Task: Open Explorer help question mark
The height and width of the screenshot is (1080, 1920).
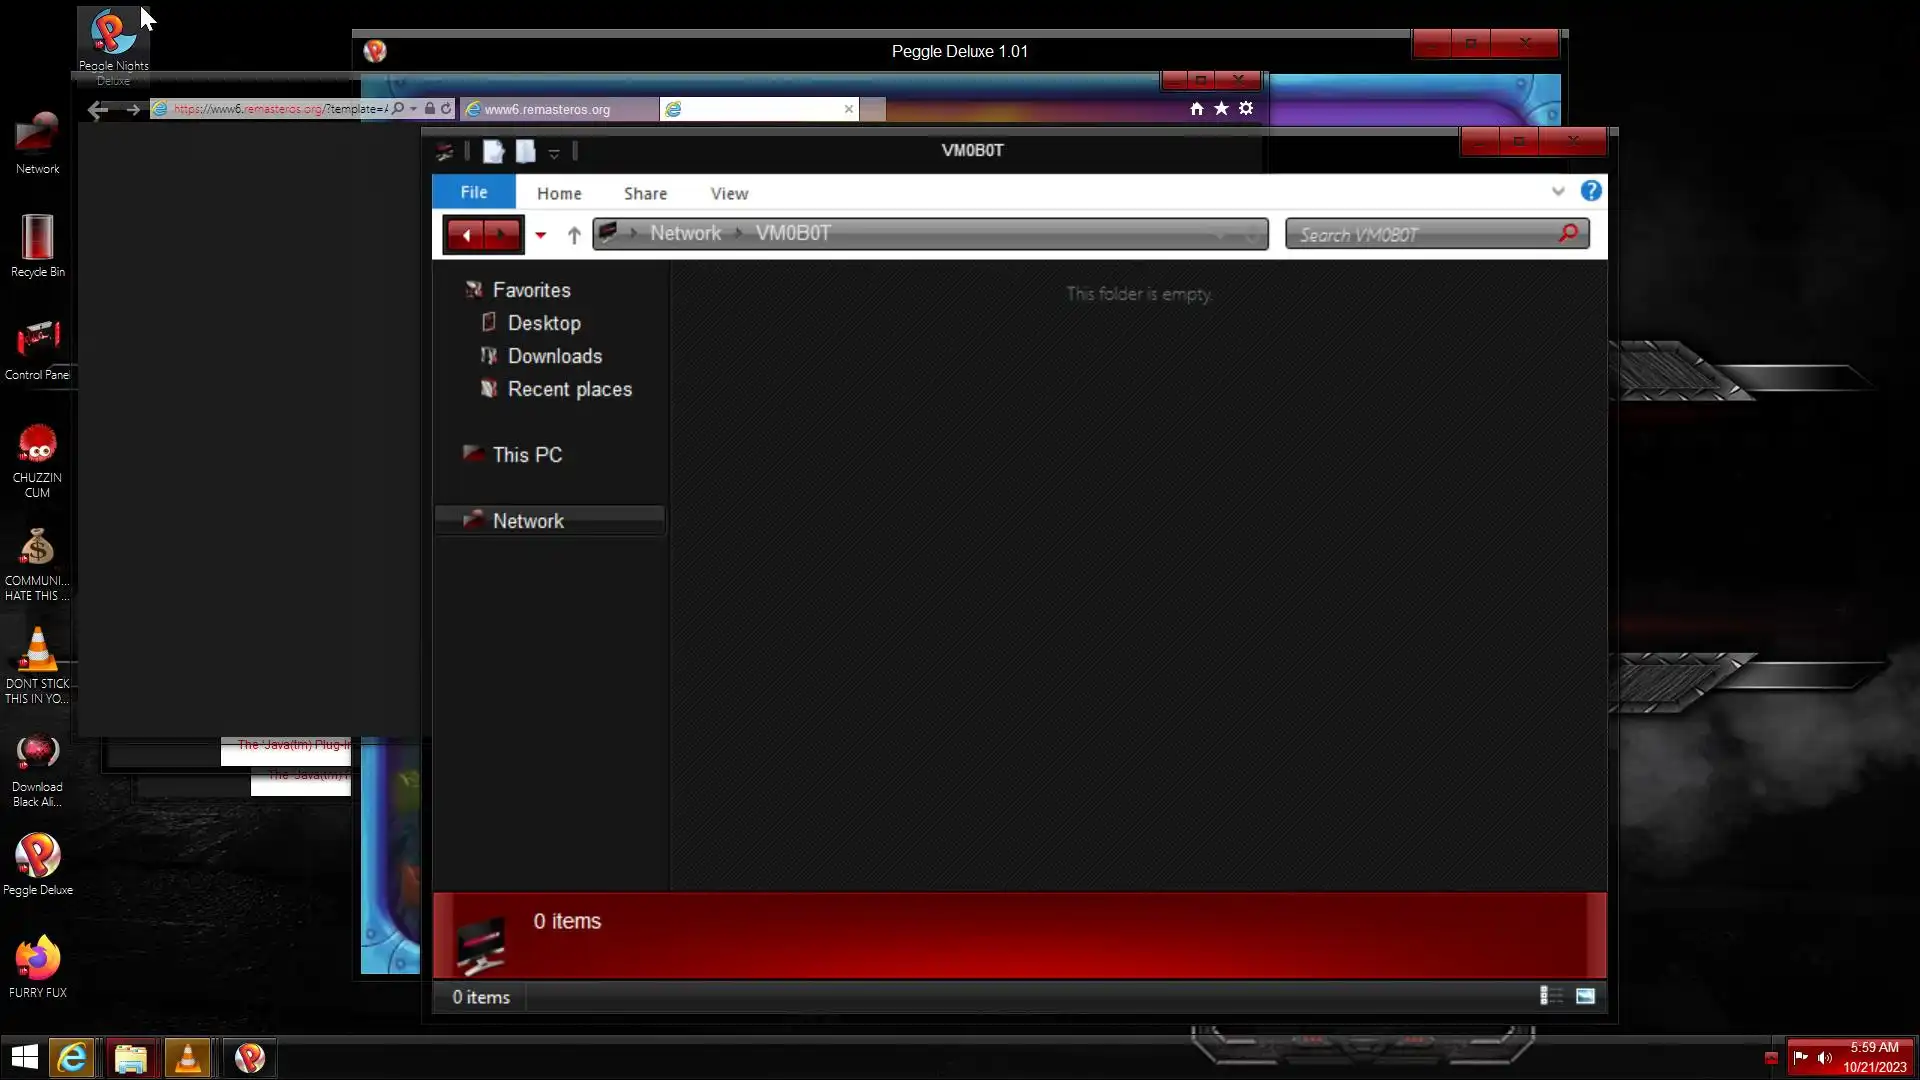Action: point(1591,191)
